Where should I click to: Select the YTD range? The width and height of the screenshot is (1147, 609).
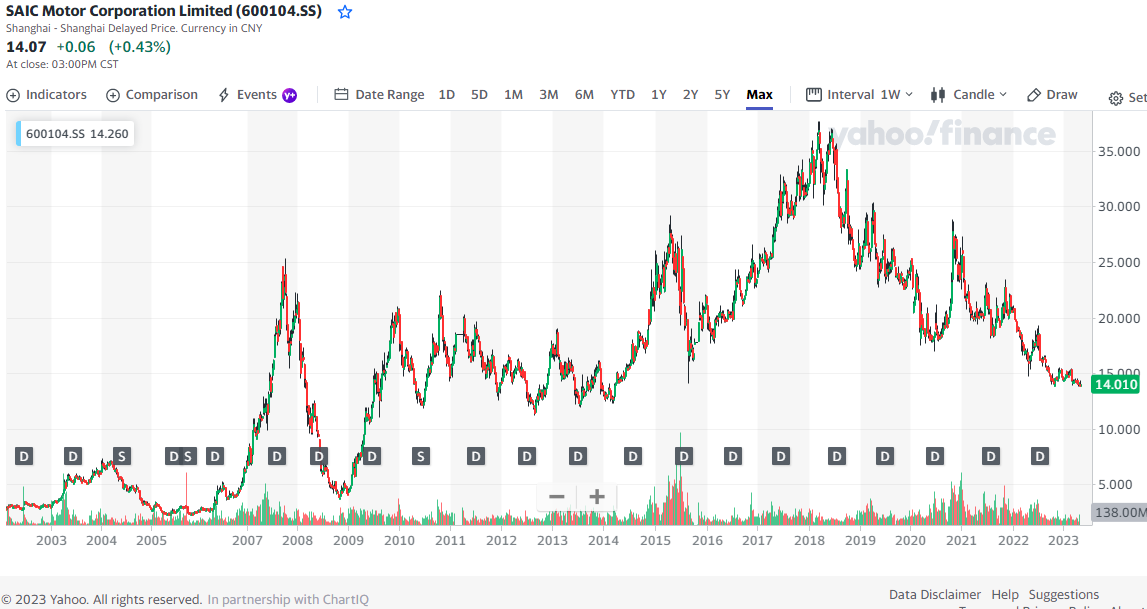(x=623, y=94)
